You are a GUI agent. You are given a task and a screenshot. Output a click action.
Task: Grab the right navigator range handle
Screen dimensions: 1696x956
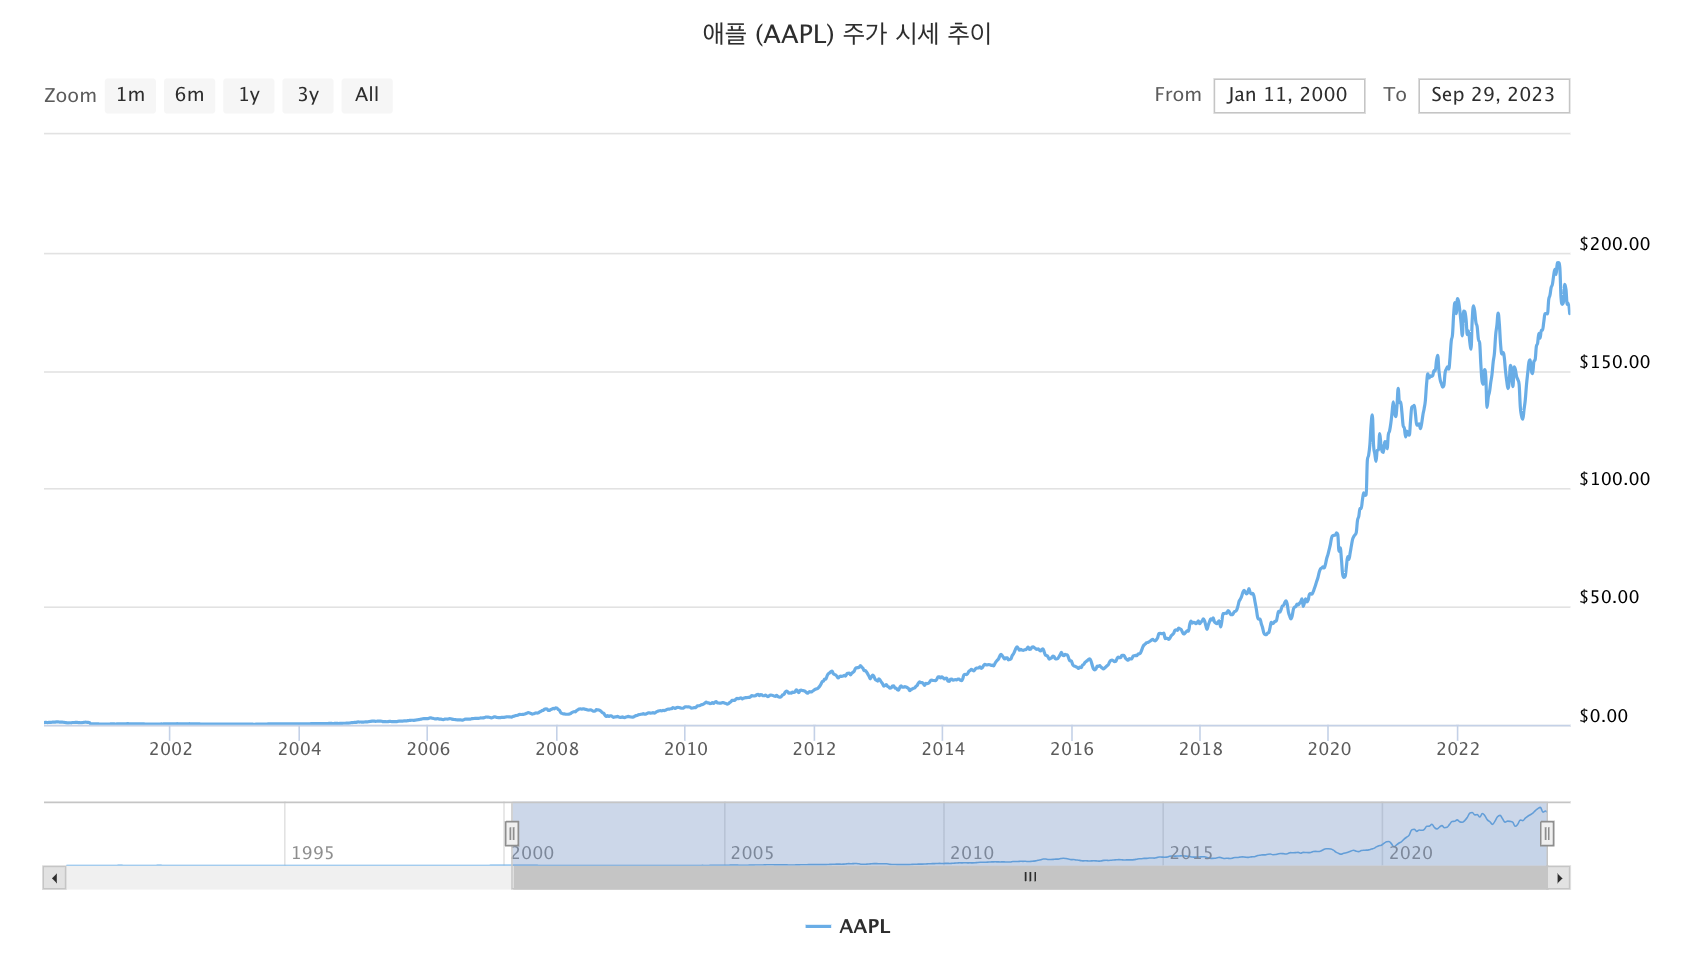point(1547,833)
